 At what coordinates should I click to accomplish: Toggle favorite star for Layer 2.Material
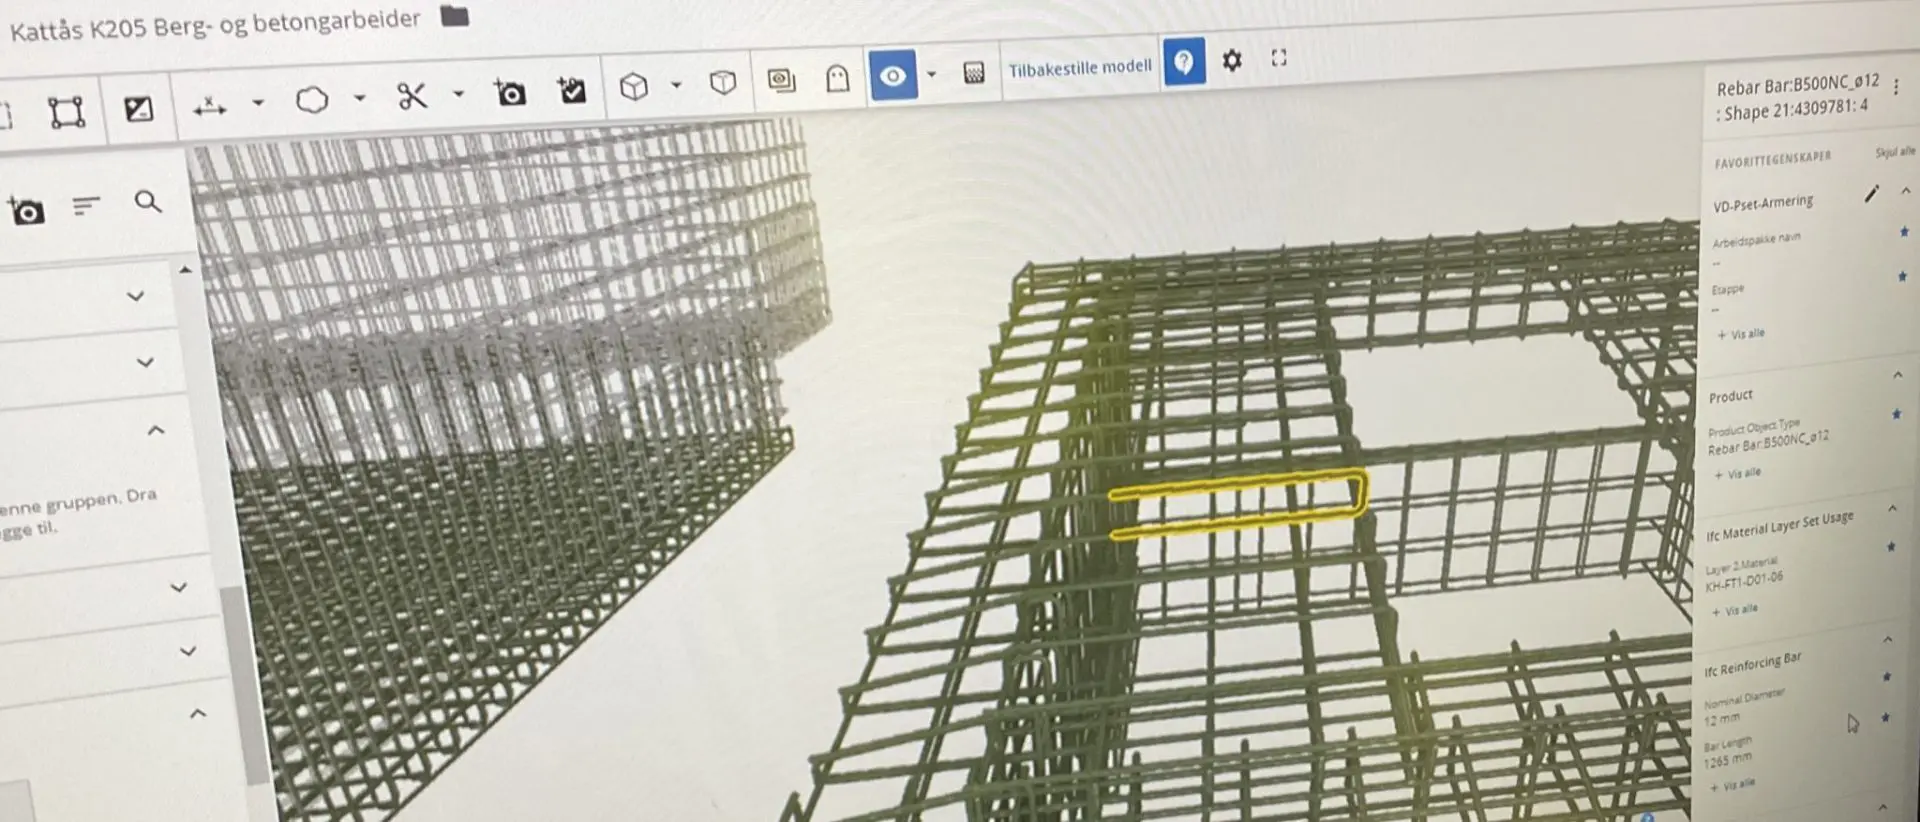[x=1890, y=547]
